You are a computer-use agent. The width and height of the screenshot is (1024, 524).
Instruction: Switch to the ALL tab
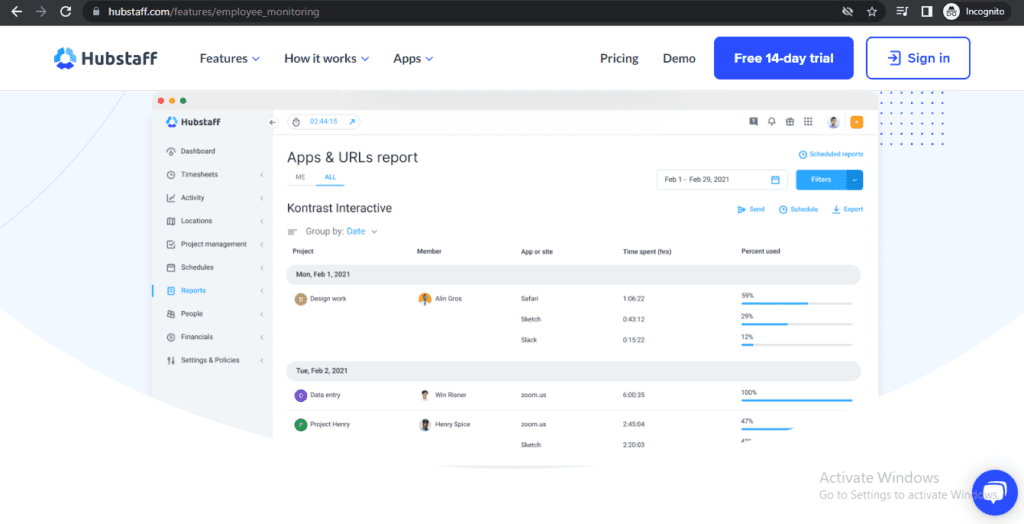click(330, 177)
